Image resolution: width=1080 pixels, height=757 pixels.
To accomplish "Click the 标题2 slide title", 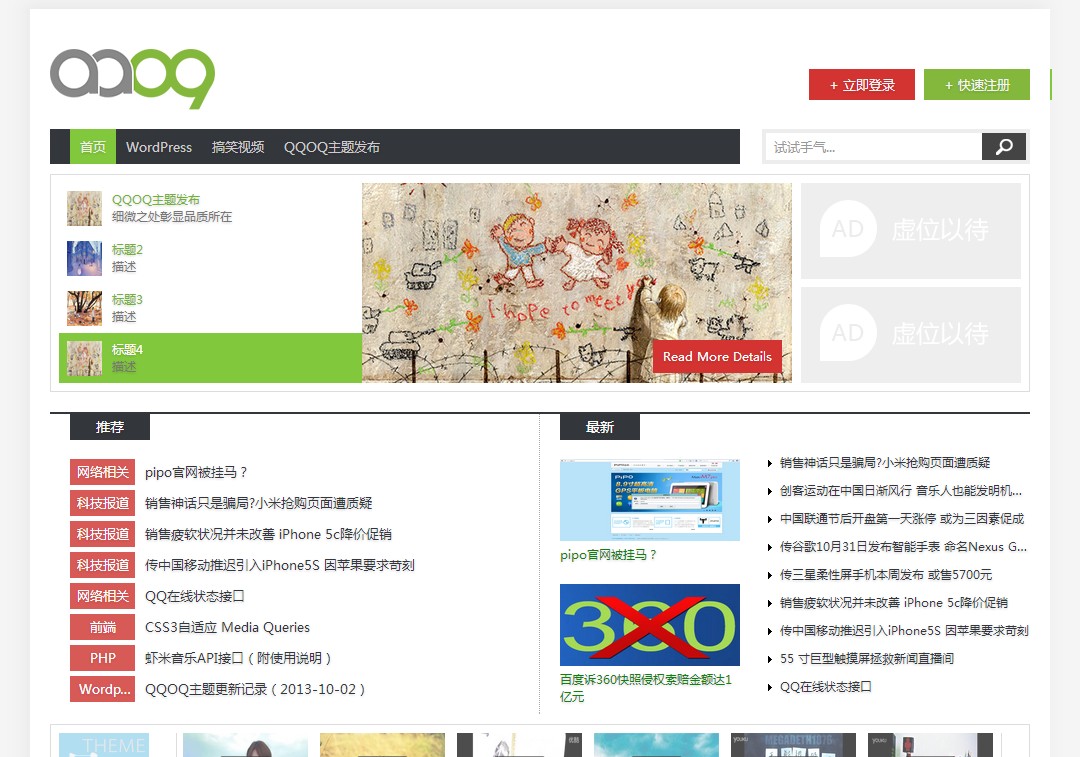I will 127,249.
